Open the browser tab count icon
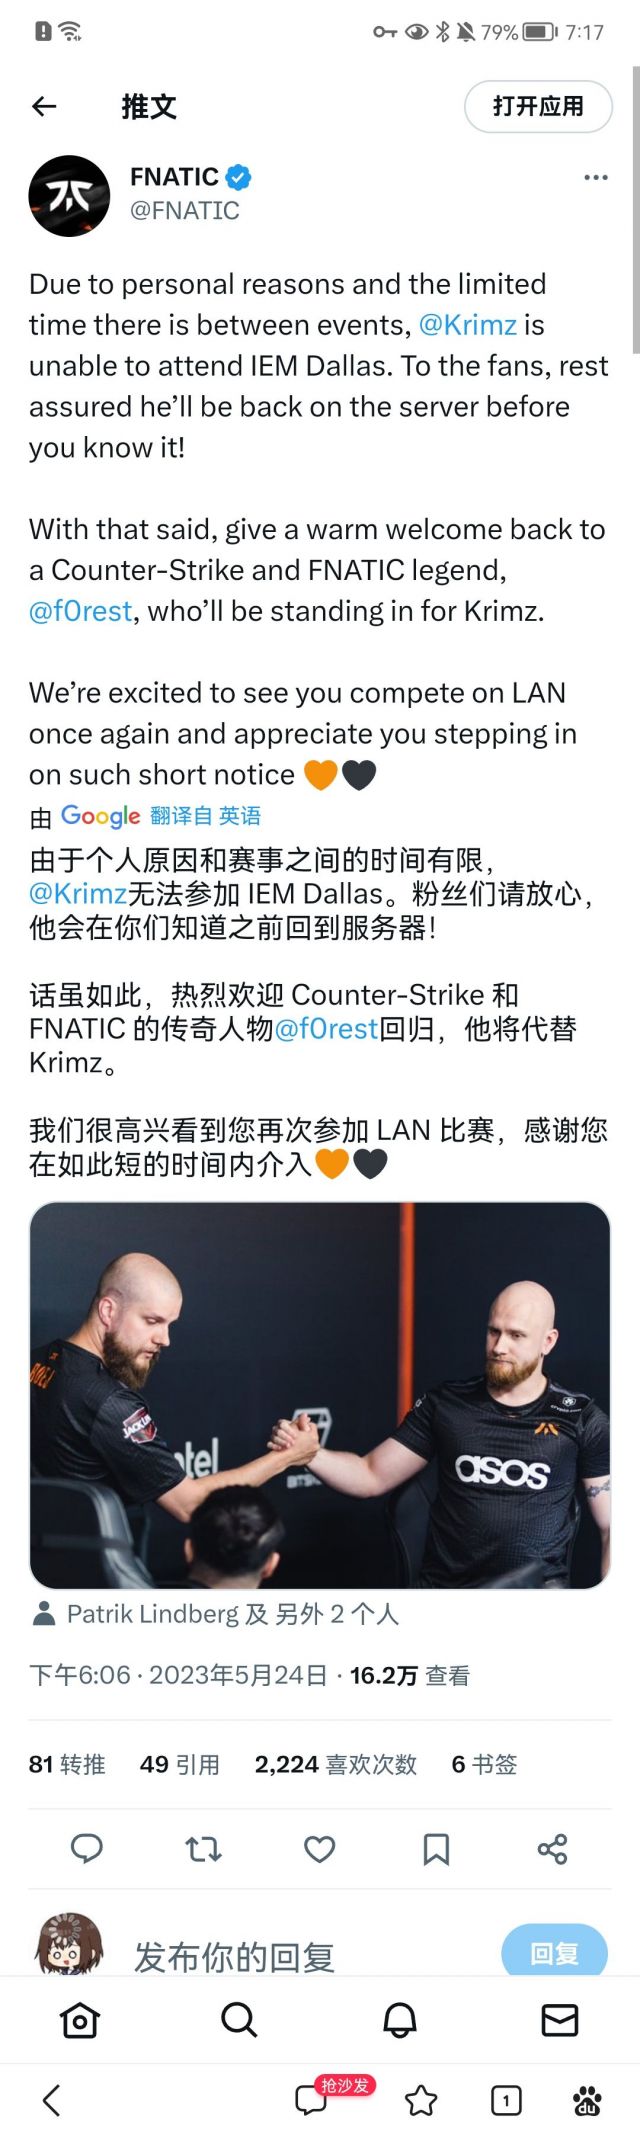The width and height of the screenshot is (640, 2138). [x=506, y=2101]
